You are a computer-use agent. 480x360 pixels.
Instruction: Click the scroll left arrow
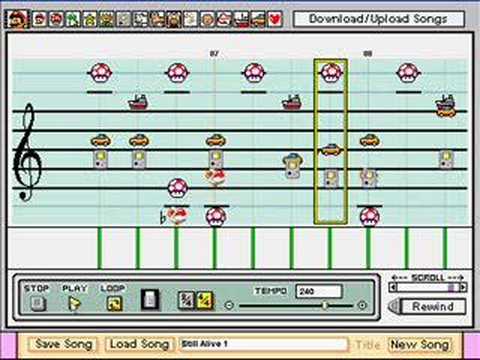click(x=393, y=287)
